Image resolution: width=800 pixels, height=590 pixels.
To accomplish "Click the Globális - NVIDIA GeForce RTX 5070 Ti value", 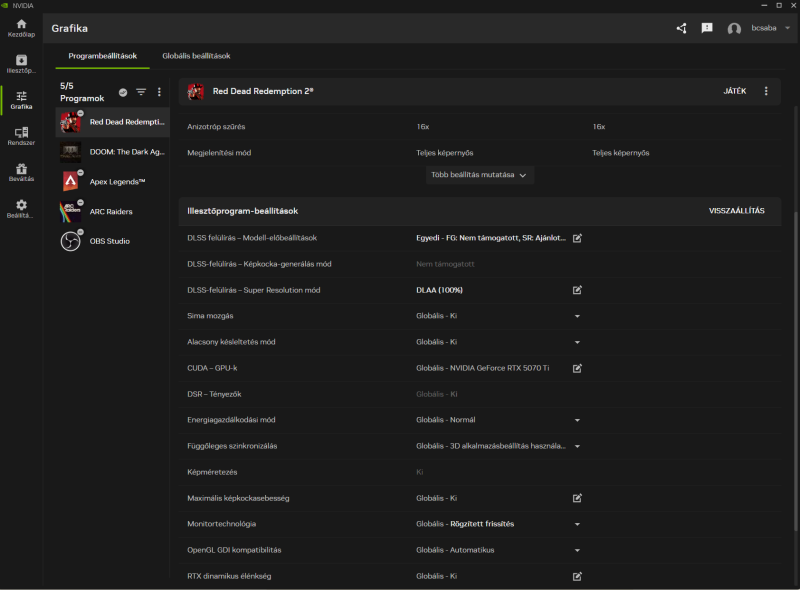I will [482, 368].
